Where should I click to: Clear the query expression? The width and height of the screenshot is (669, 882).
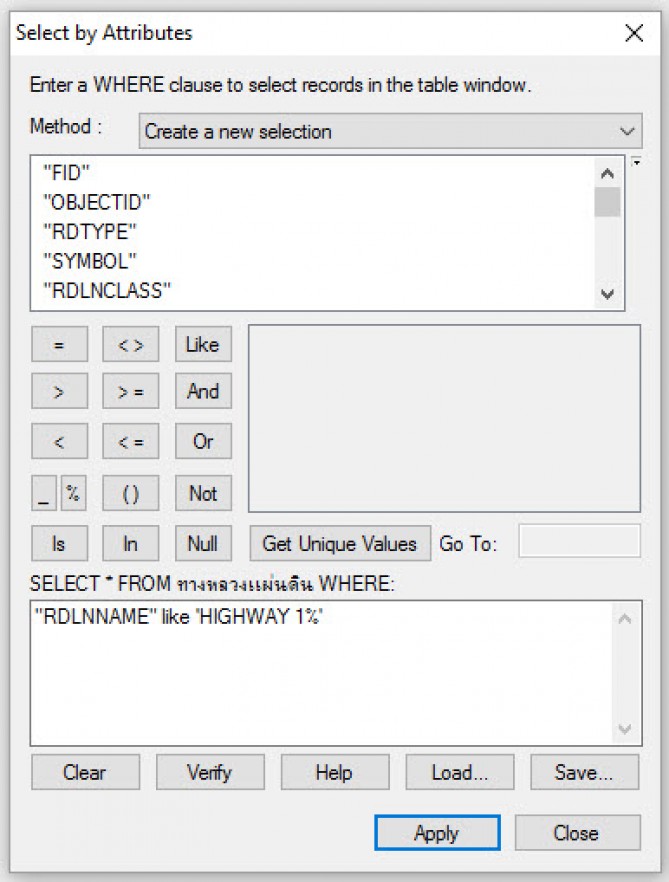click(x=85, y=772)
